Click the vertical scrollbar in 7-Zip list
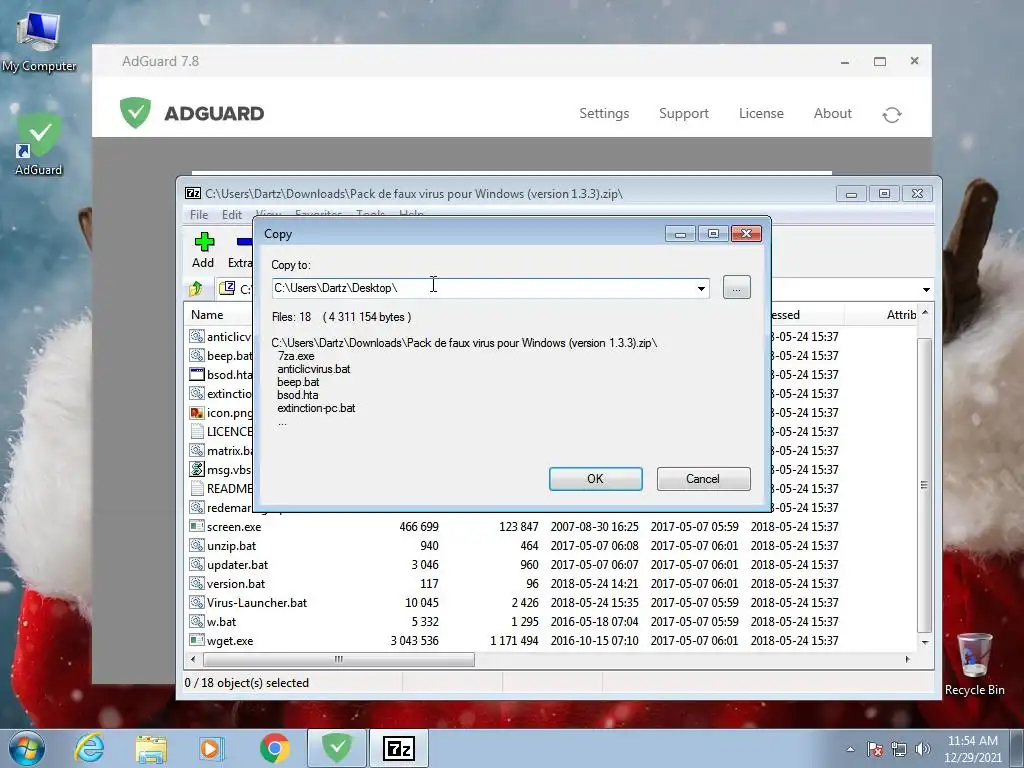1024x768 pixels. pyautogui.click(x=924, y=485)
